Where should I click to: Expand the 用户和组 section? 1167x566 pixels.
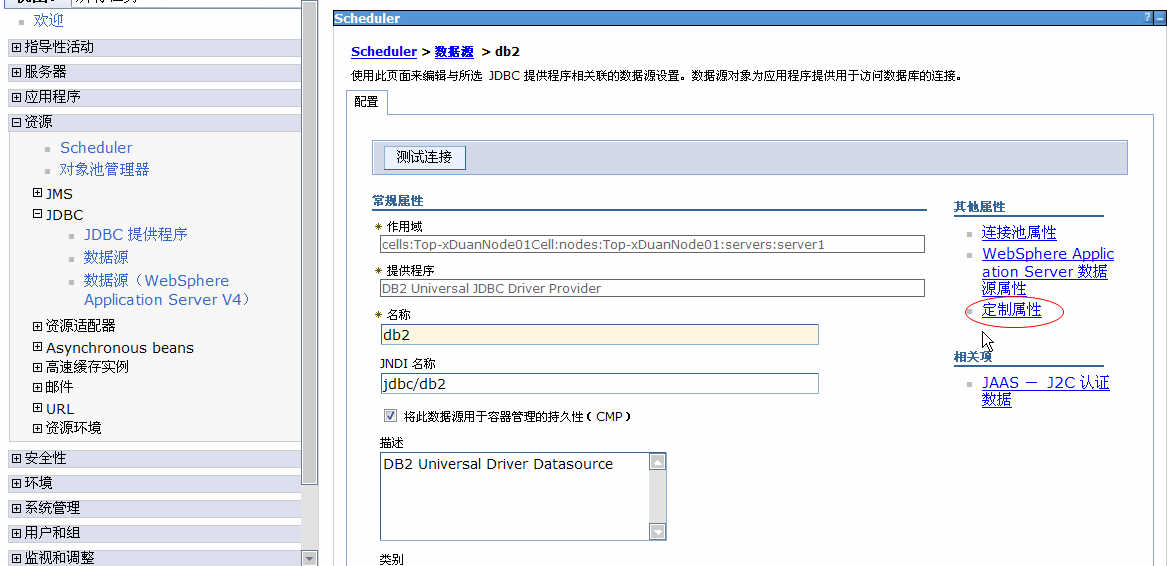click(16, 533)
